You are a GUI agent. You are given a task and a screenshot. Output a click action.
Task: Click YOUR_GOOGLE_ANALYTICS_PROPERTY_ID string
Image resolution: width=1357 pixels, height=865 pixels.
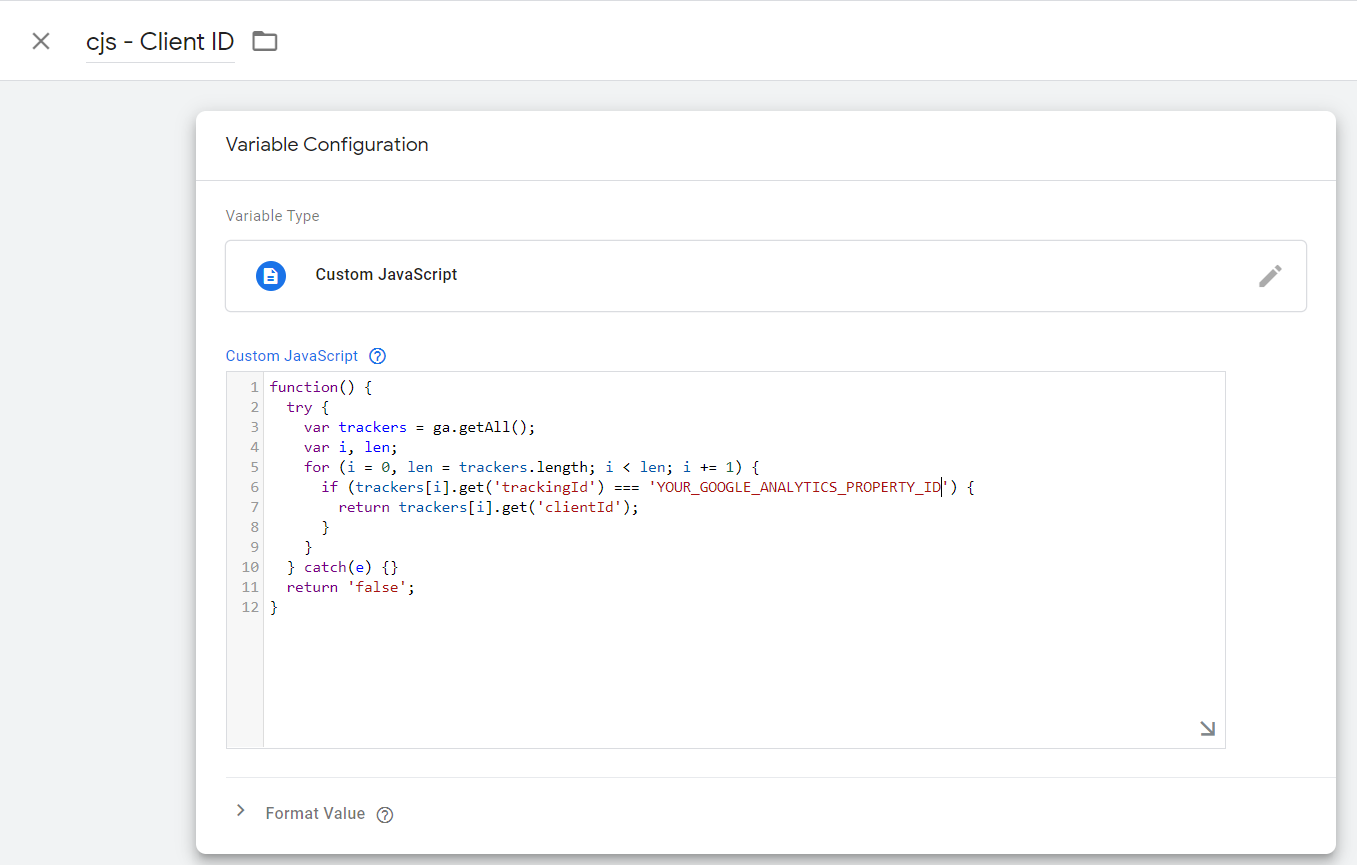pos(799,487)
